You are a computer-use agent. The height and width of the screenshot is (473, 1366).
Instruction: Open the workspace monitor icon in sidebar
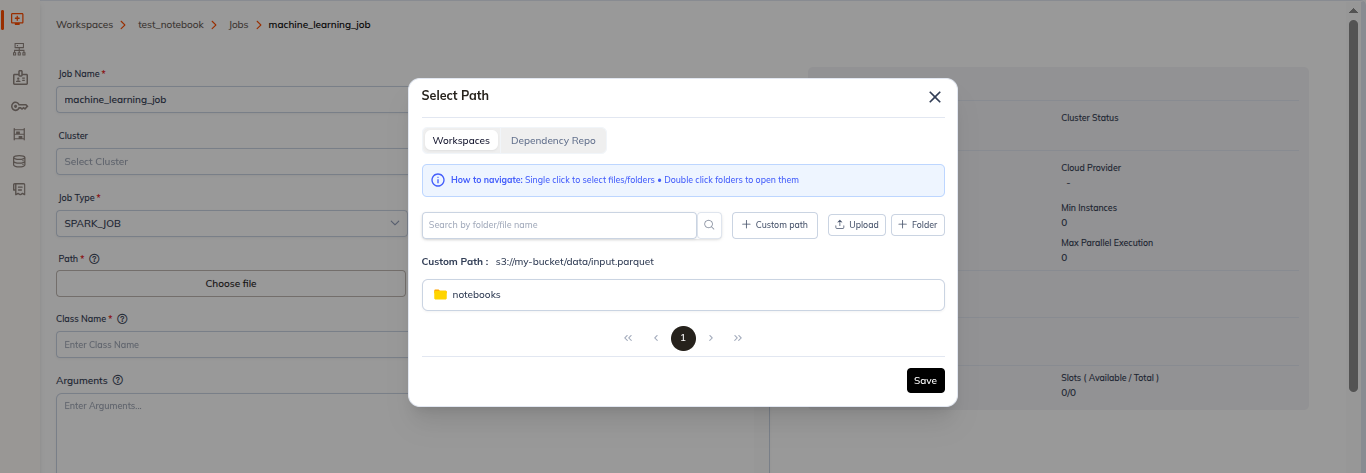[x=19, y=18]
